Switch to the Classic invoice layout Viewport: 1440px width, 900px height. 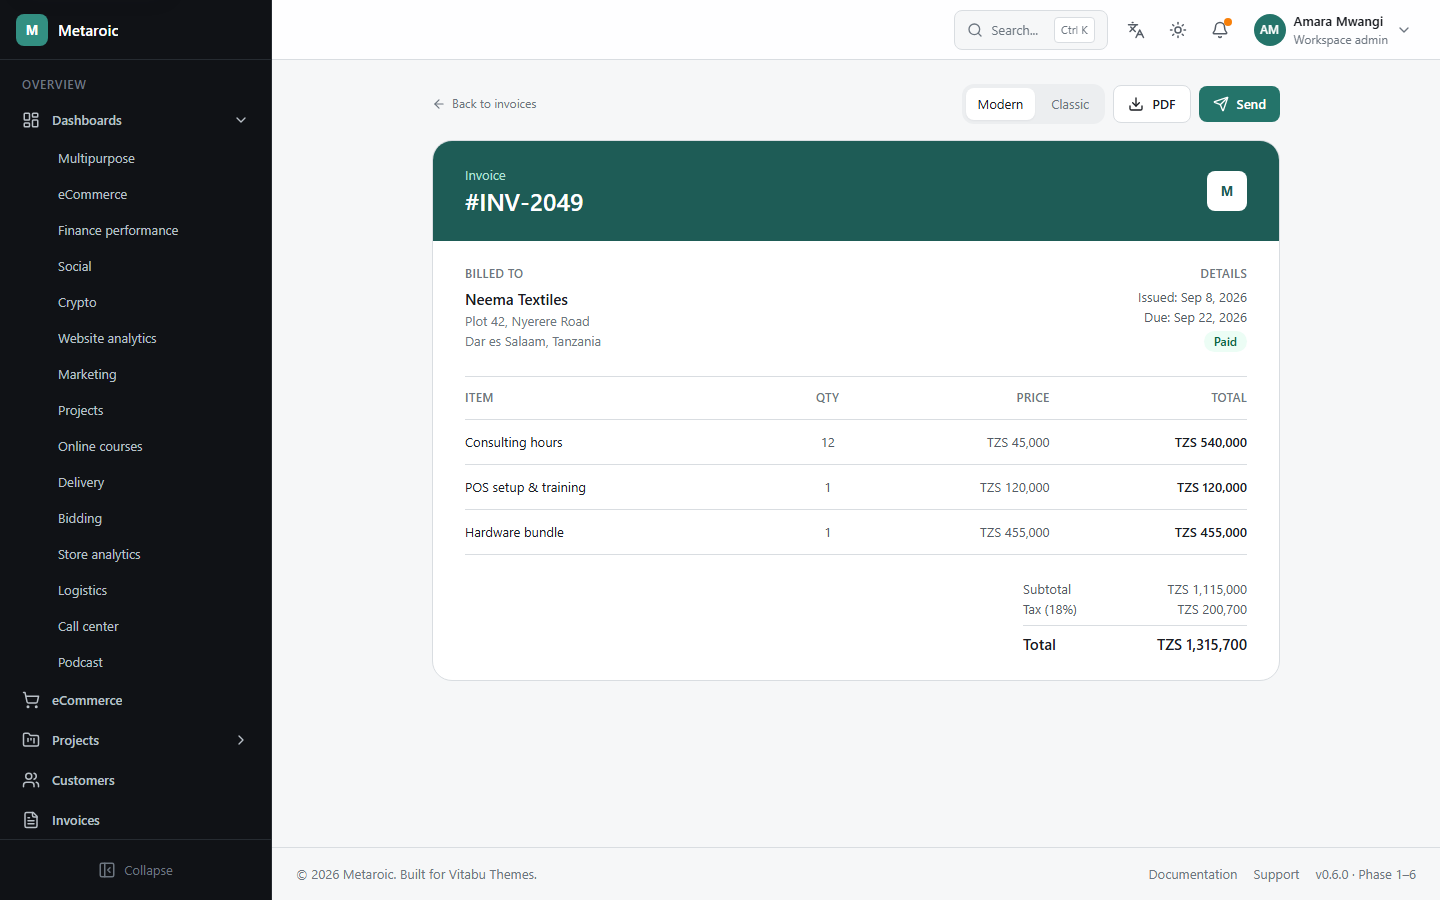1070,104
